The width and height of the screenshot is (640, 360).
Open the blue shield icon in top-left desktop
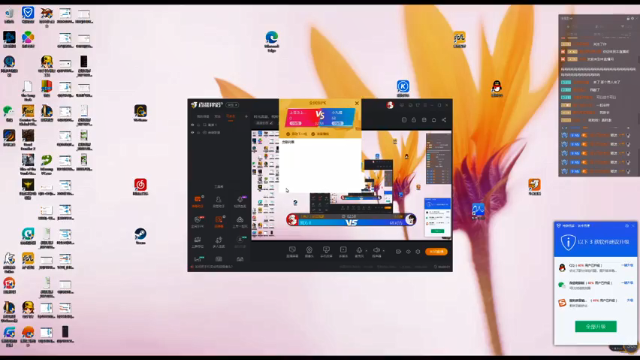[28, 15]
